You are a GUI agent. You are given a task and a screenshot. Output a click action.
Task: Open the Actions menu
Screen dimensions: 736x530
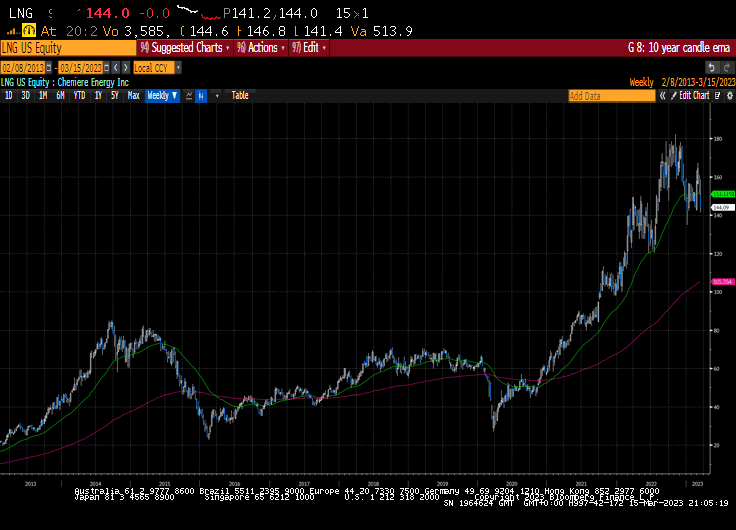click(261, 48)
